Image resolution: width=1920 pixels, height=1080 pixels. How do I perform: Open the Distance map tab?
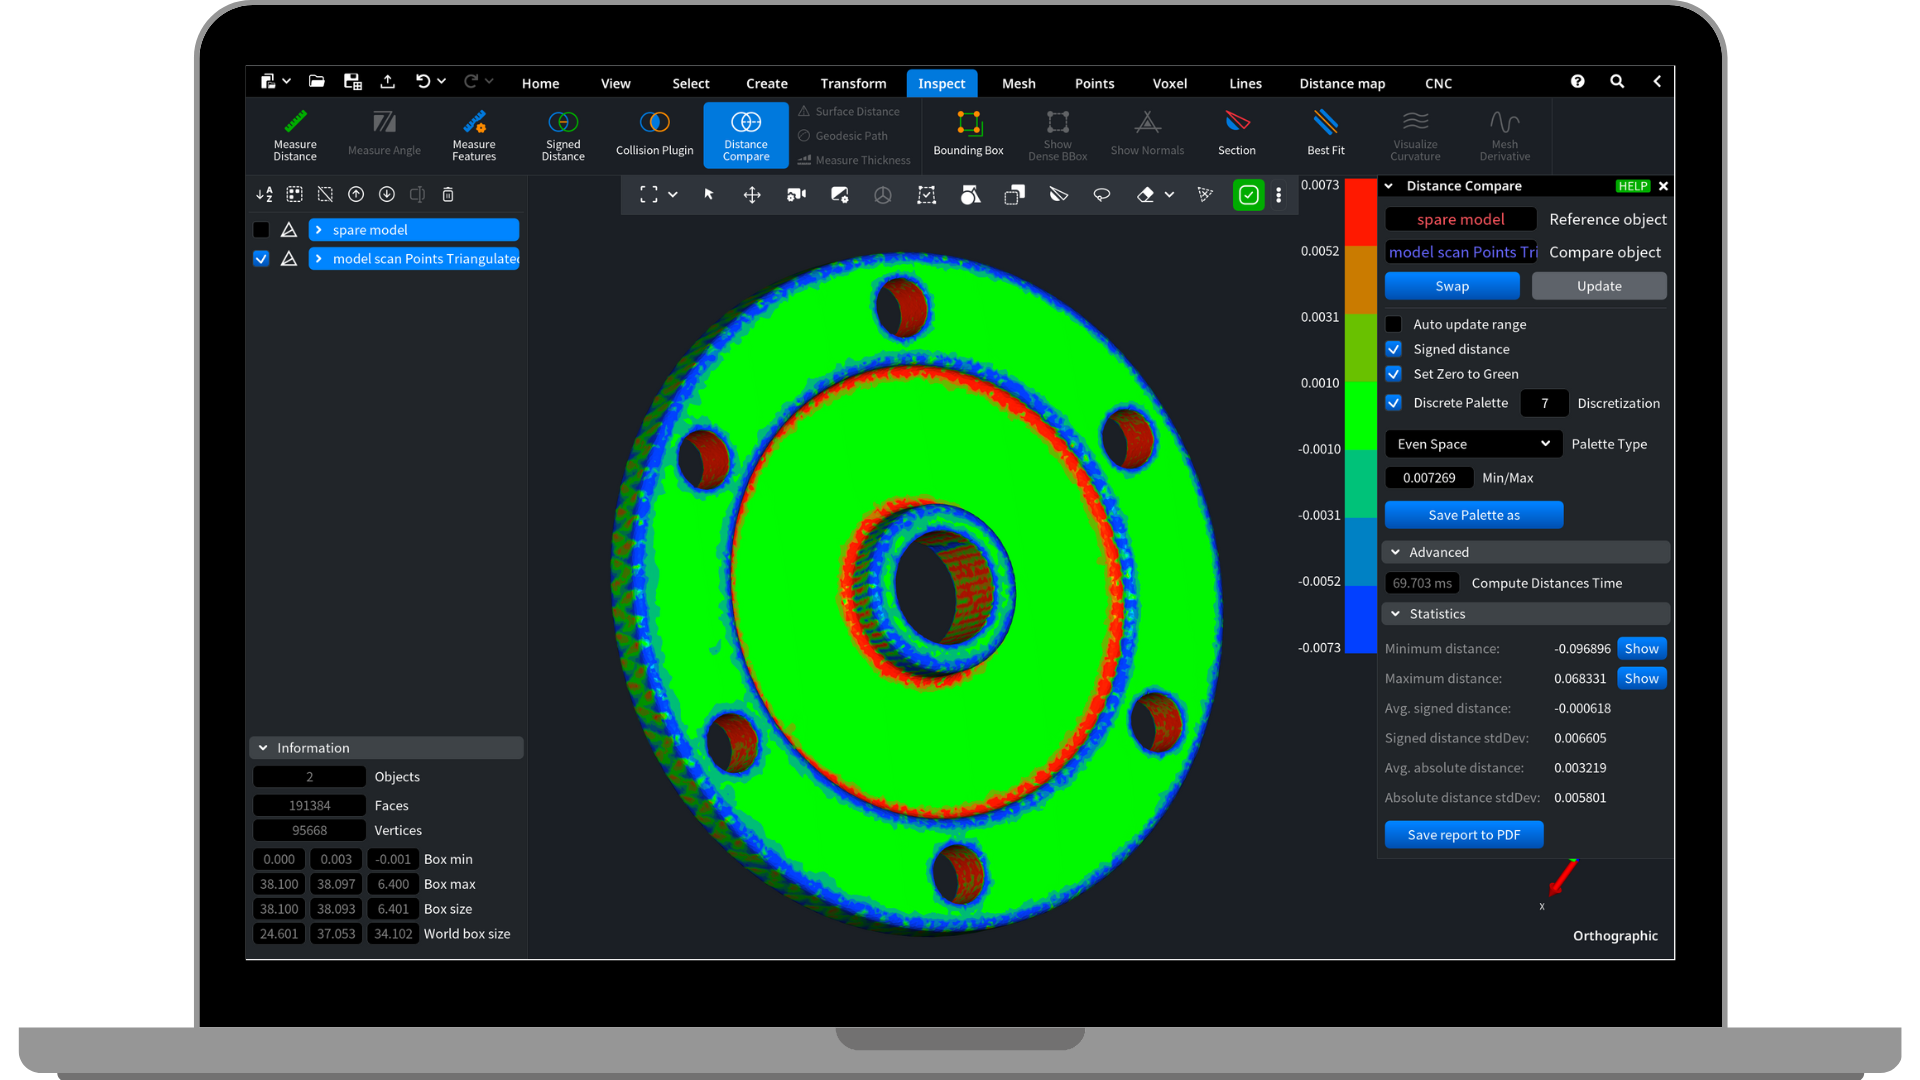pyautogui.click(x=1342, y=83)
